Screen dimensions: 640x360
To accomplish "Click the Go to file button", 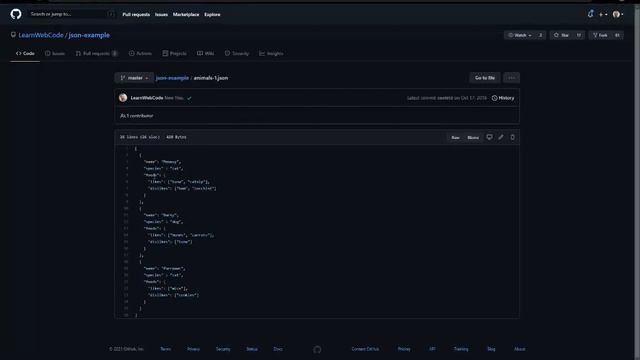I will [484, 78].
